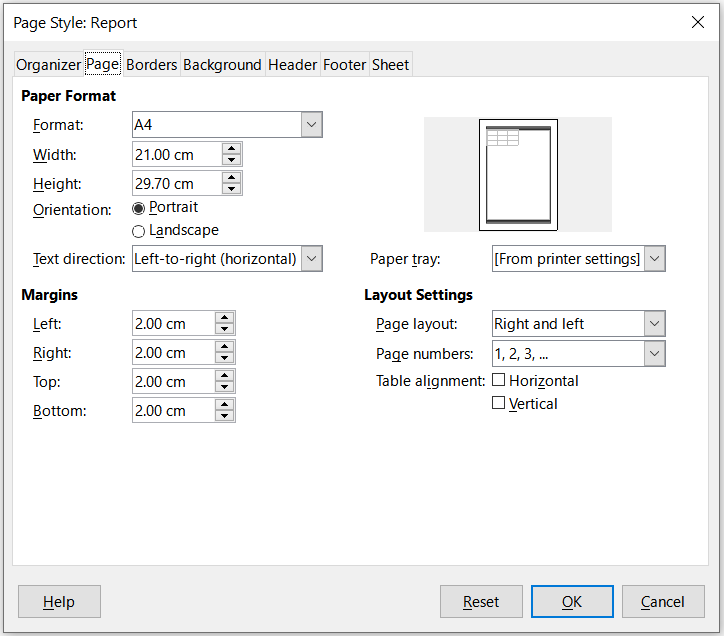
Task: Decrease the Bottom margin value
Action: pos(224,417)
